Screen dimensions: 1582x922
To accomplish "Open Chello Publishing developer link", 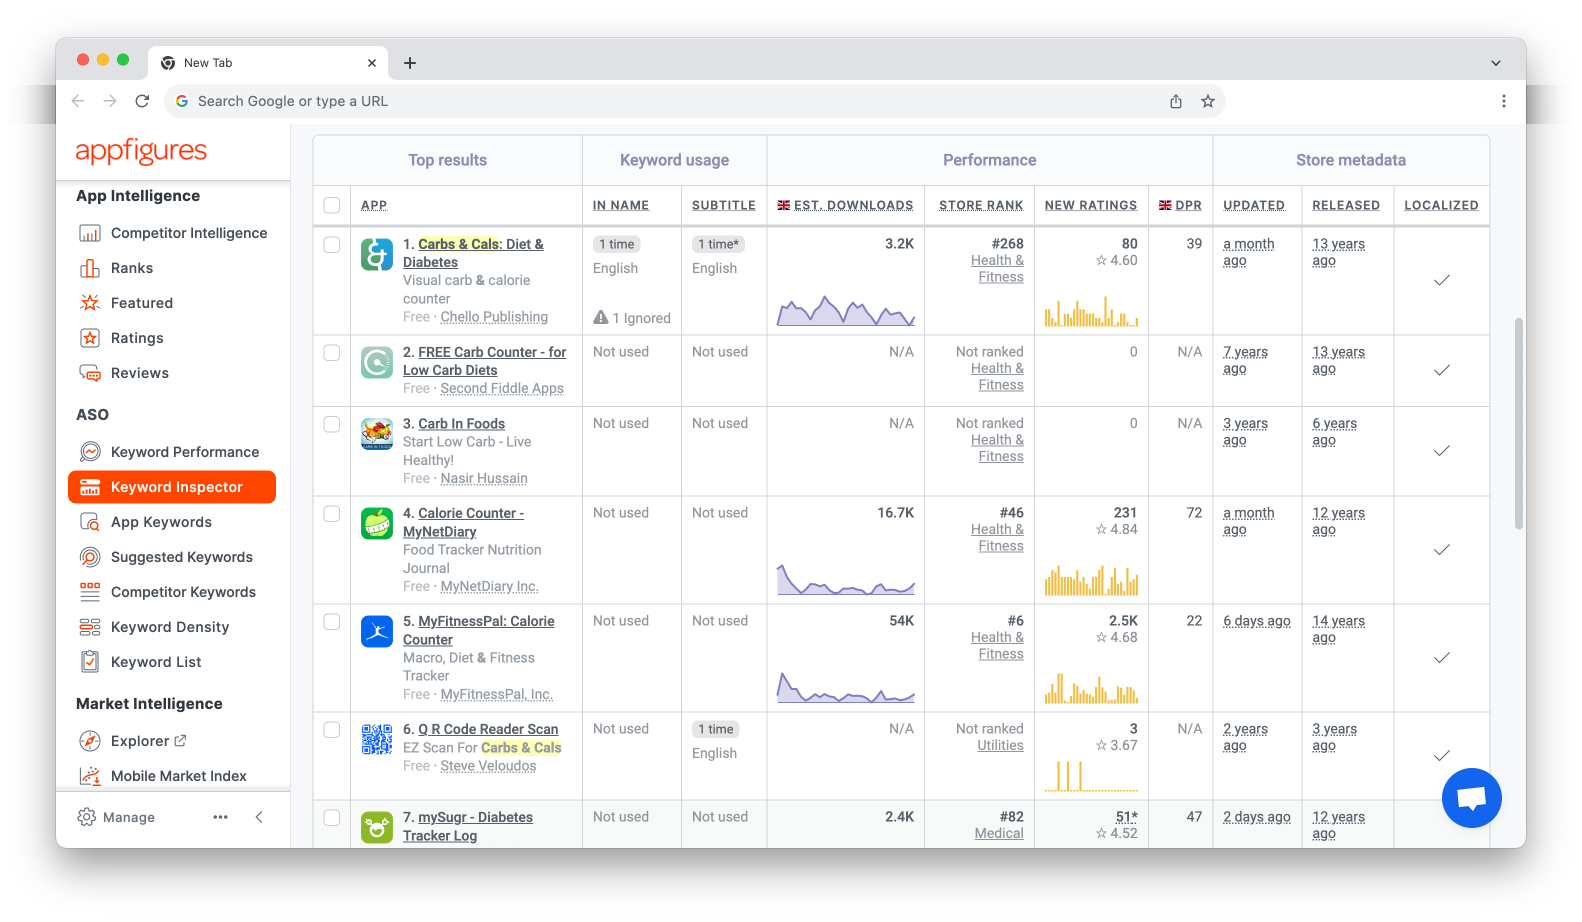I will point(494,317).
